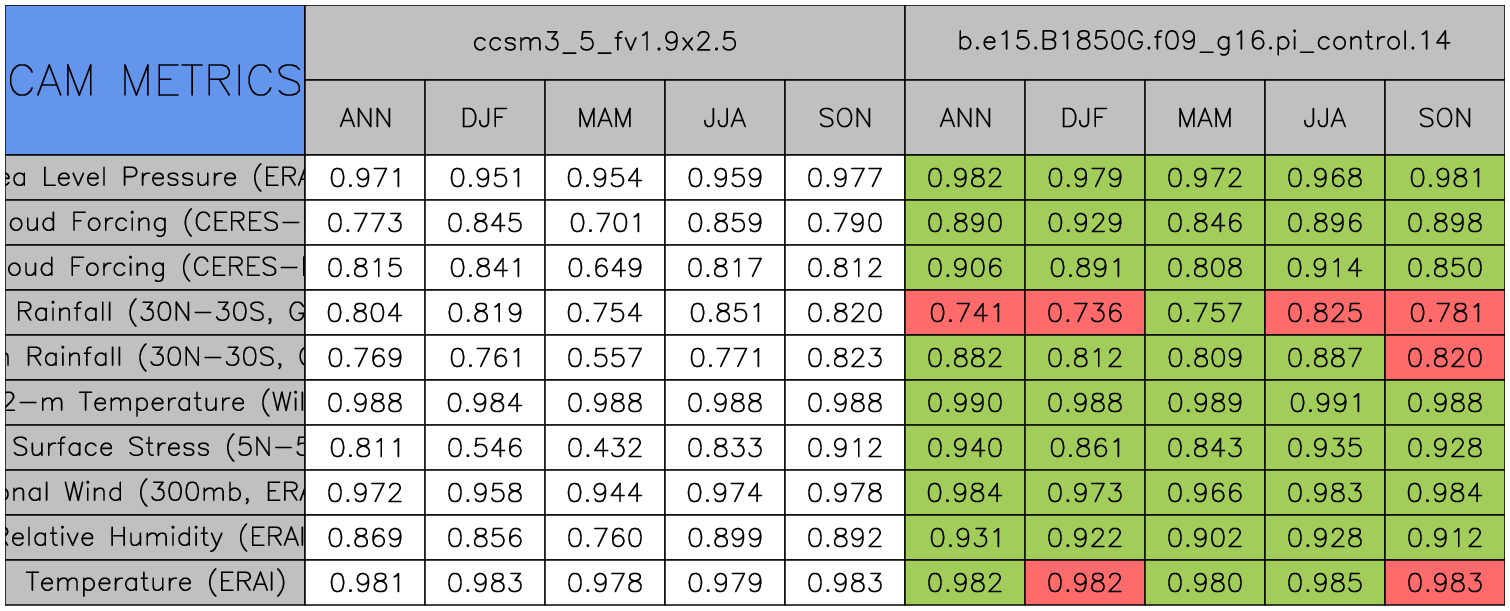Open the 2-m Temperature row label
Image resolution: width=1510 pixels, height=611 pixels.
click(155, 403)
